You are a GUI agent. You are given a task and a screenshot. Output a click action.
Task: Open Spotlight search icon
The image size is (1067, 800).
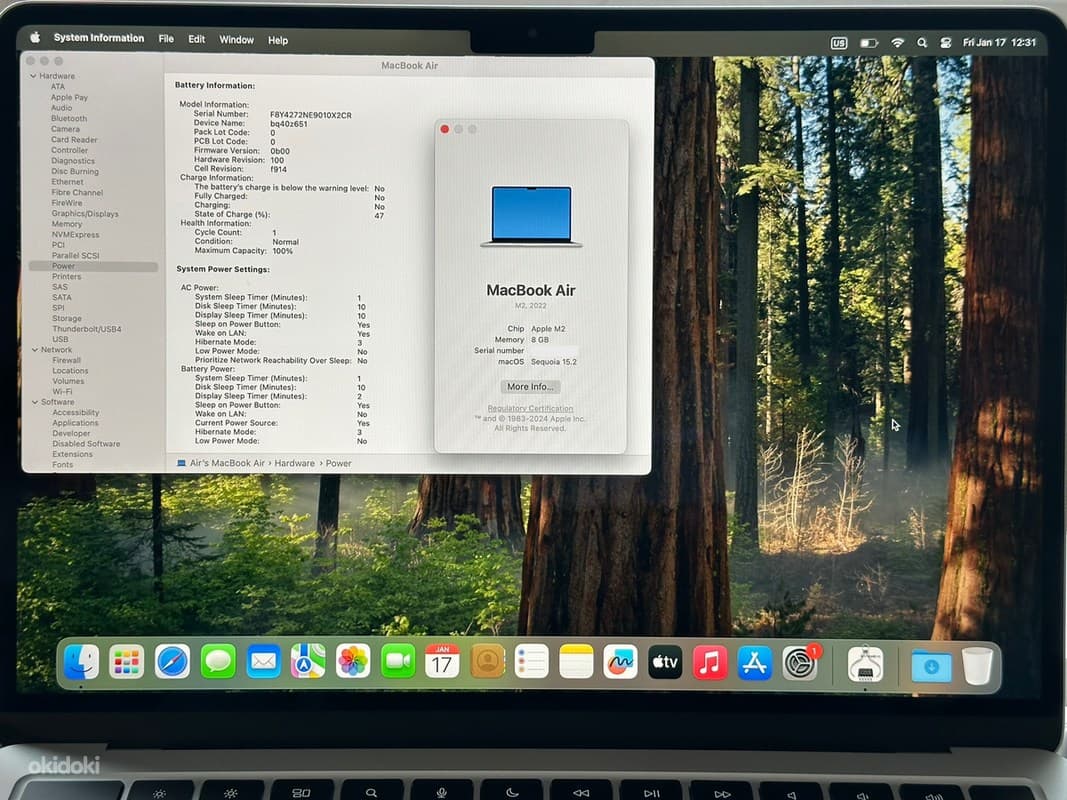[x=922, y=42]
